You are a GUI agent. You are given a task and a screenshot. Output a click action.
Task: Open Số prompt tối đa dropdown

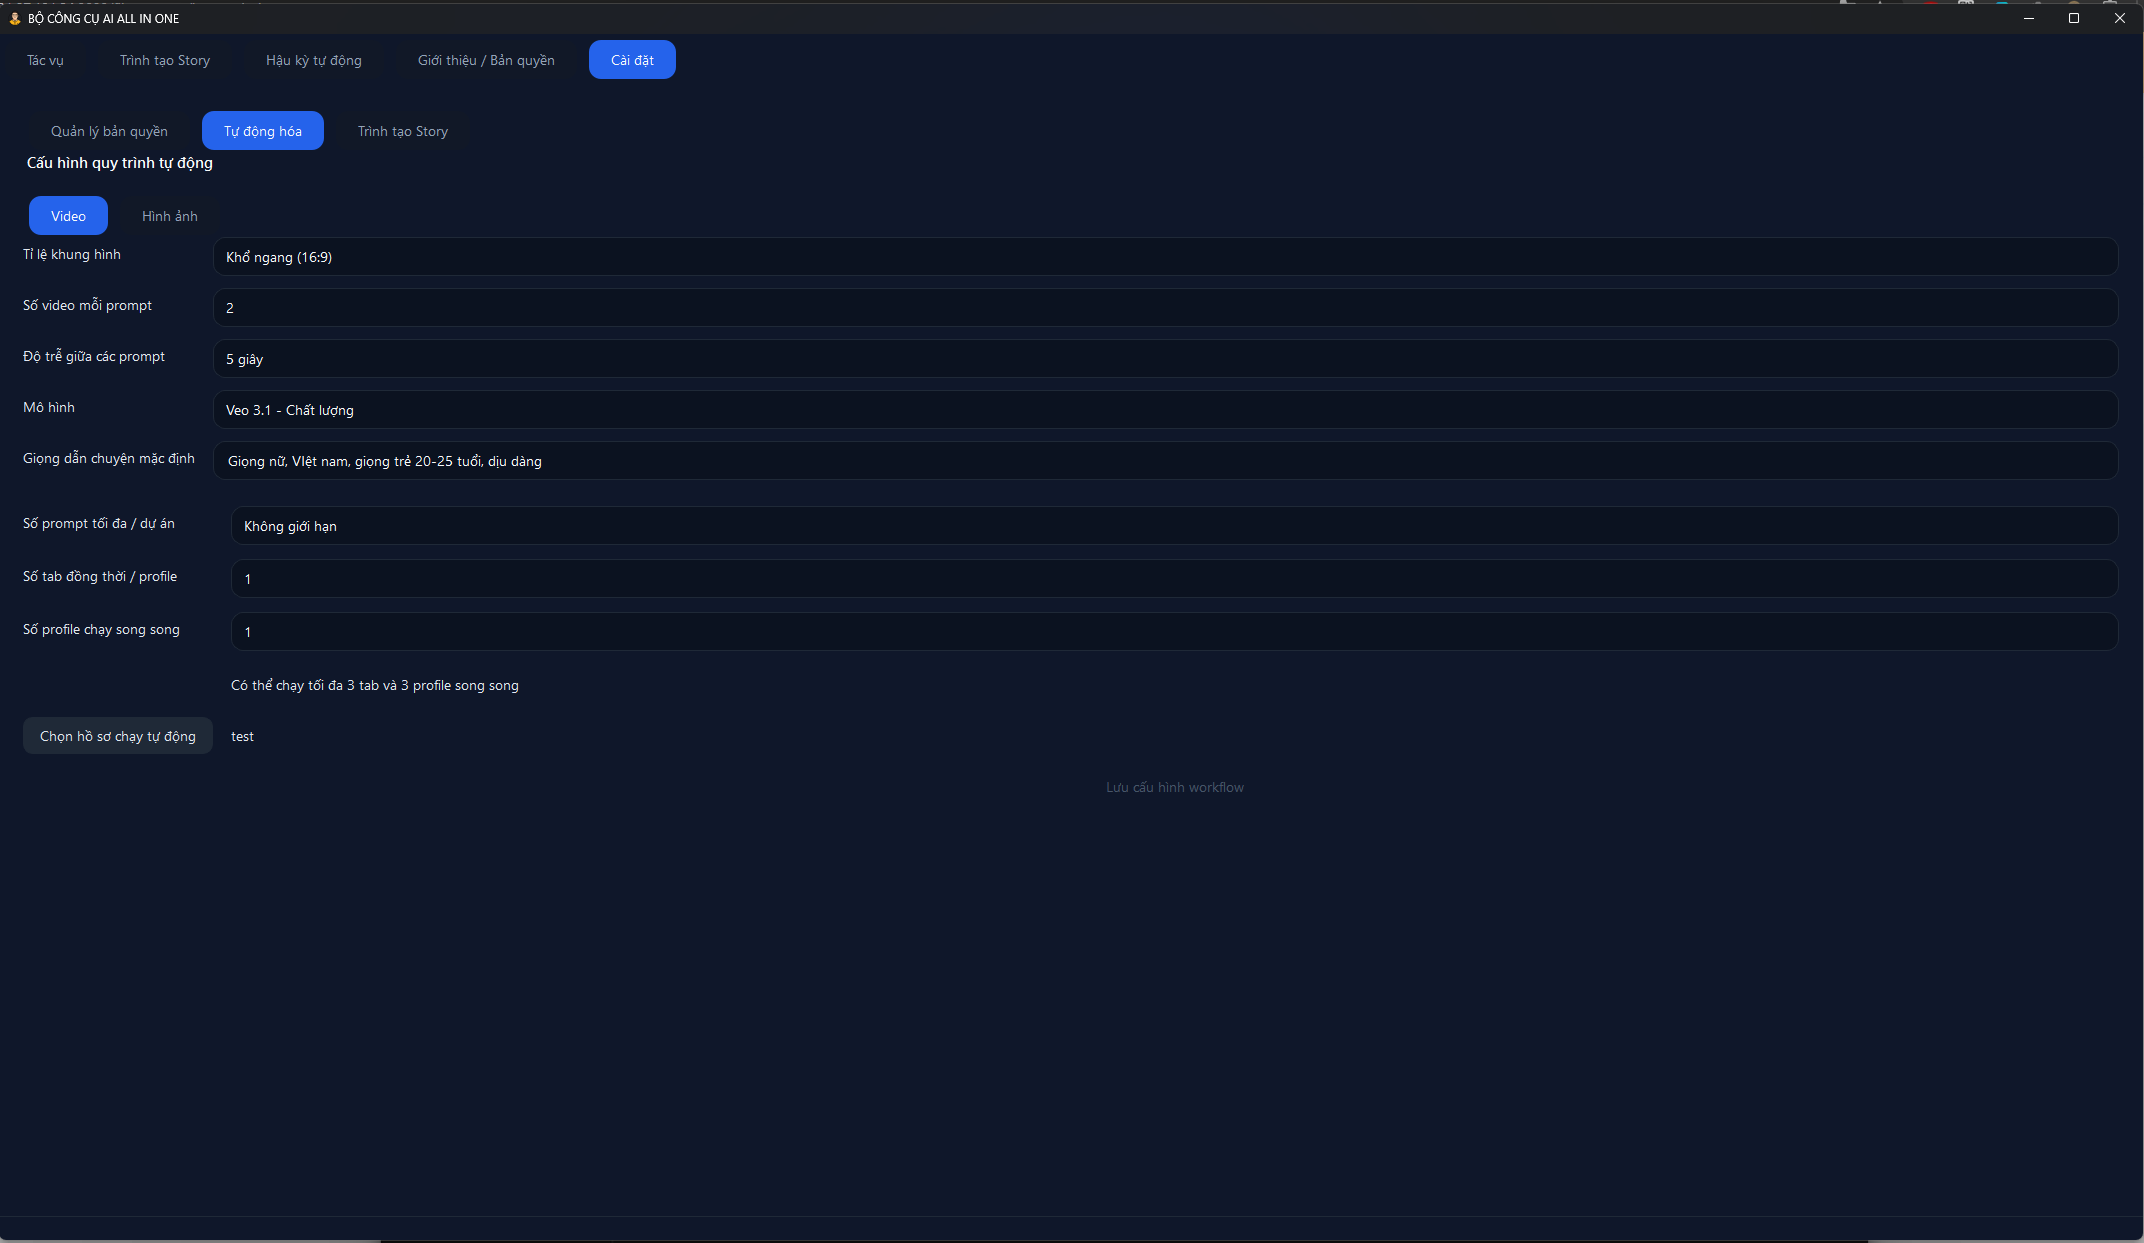pyautogui.click(x=1174, y=526)
